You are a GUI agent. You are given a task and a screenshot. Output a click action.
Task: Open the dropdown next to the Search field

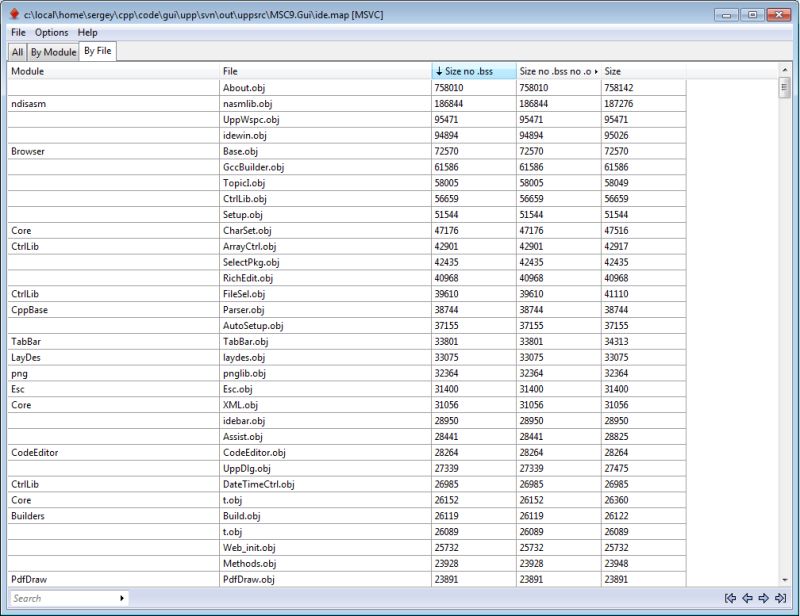point(122,598)
